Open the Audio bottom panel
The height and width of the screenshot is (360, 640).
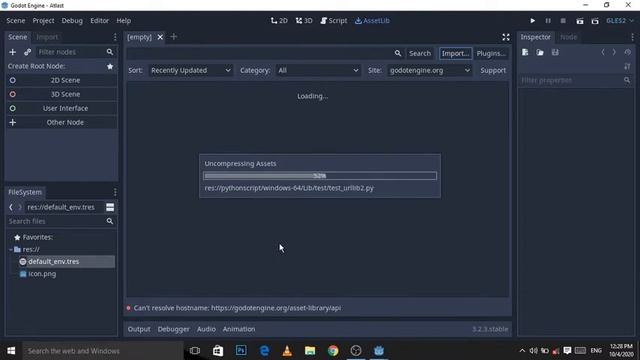206,329
